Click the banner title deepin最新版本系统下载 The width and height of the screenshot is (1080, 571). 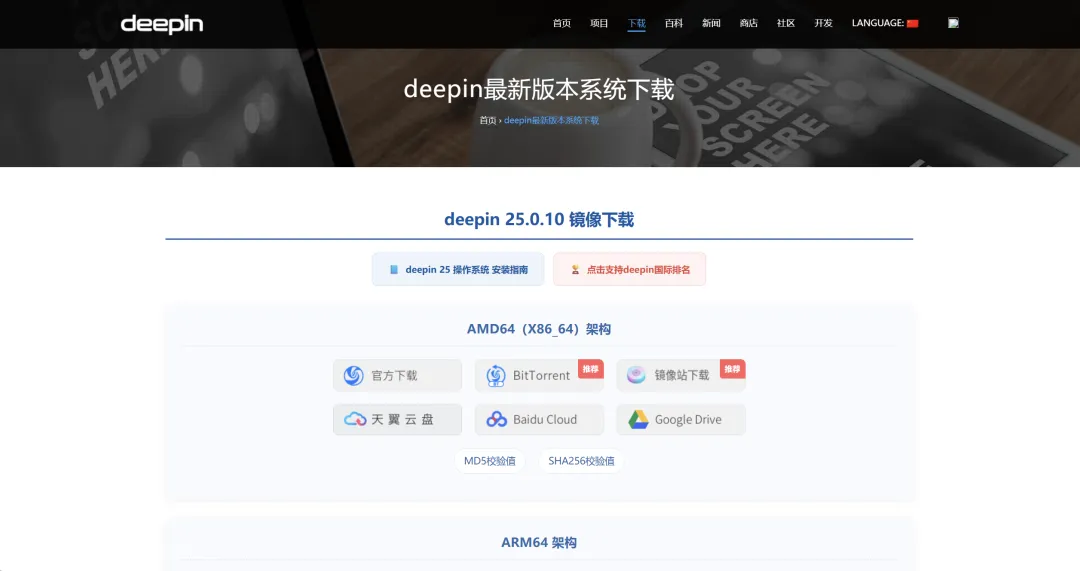(539, 90)
